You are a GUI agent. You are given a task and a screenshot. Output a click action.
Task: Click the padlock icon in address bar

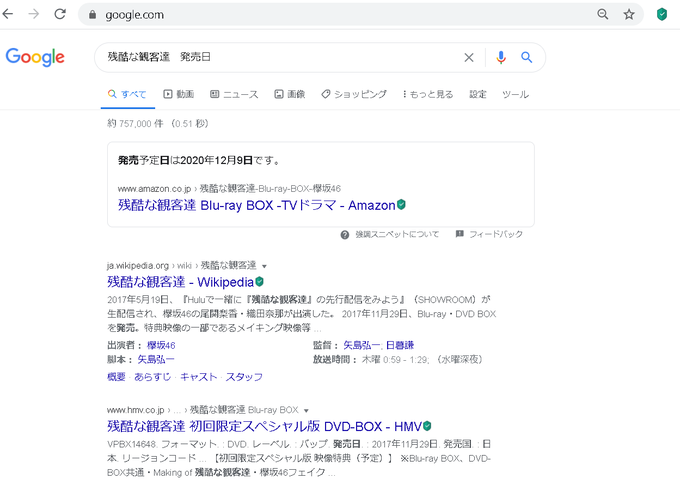click(92, 15)
